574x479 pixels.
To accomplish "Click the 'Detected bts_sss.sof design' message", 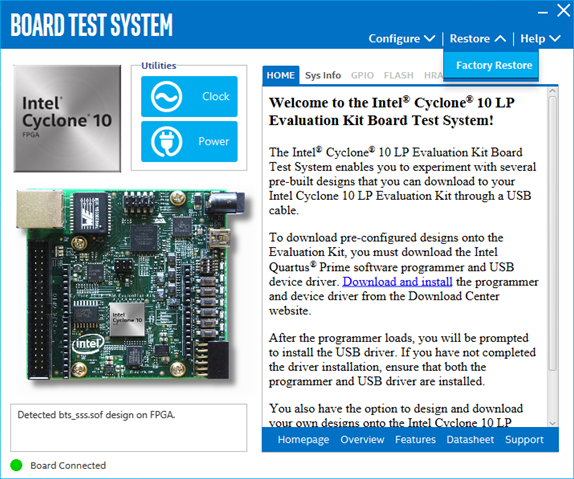I will tap(96, 415).
